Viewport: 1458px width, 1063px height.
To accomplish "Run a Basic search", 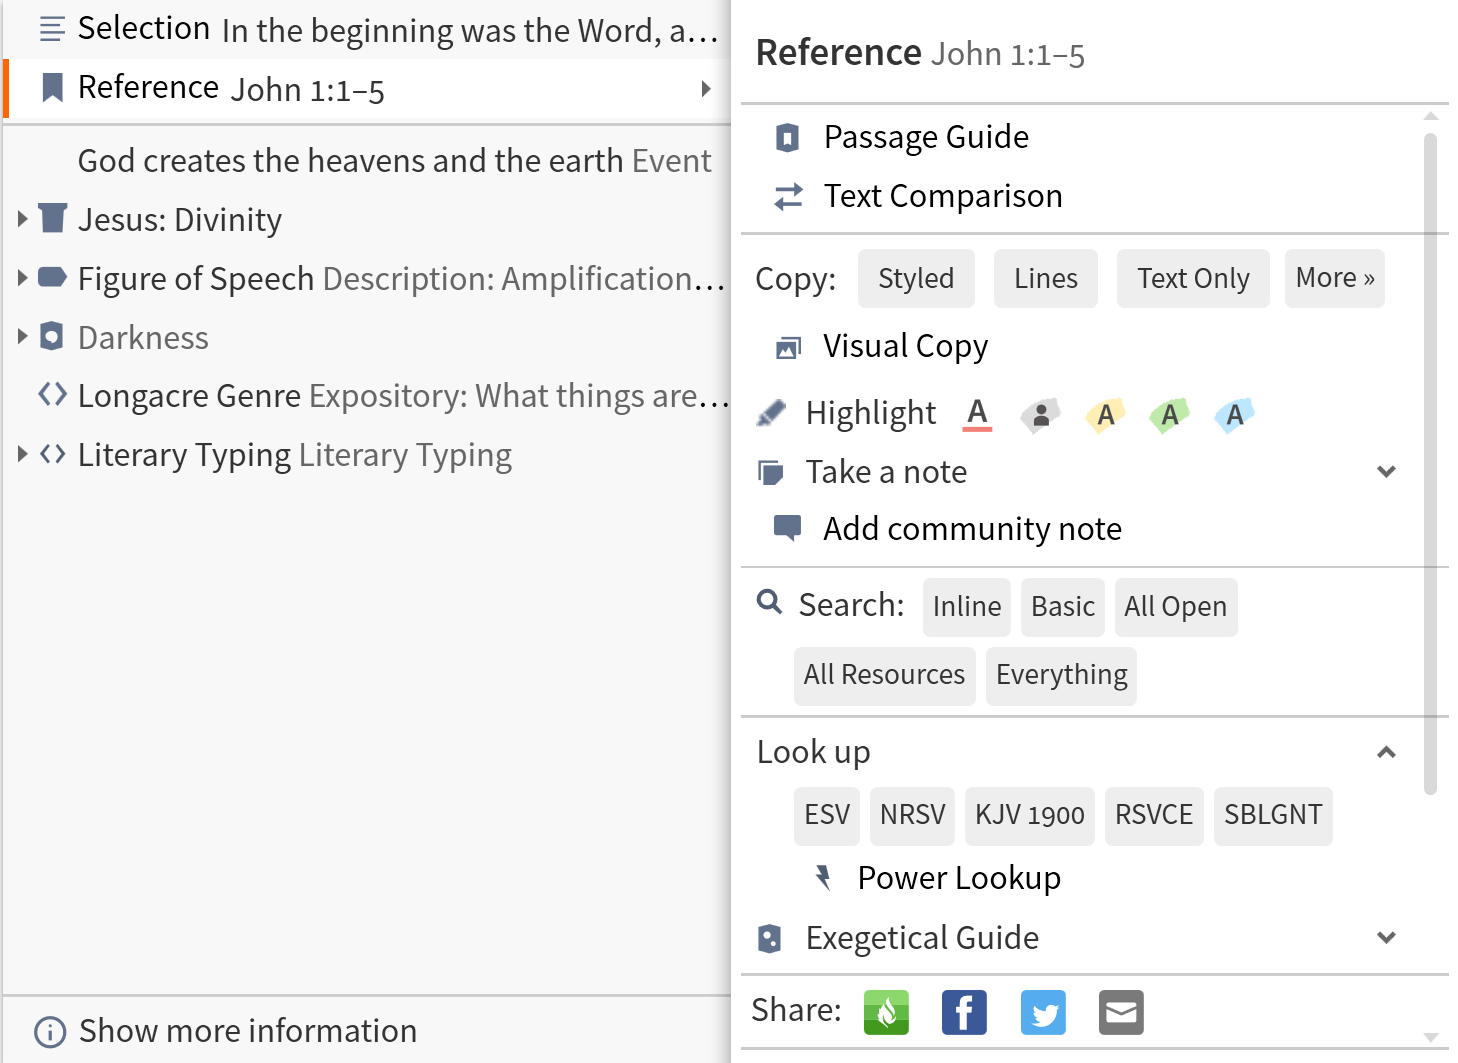I will 1063,607.
